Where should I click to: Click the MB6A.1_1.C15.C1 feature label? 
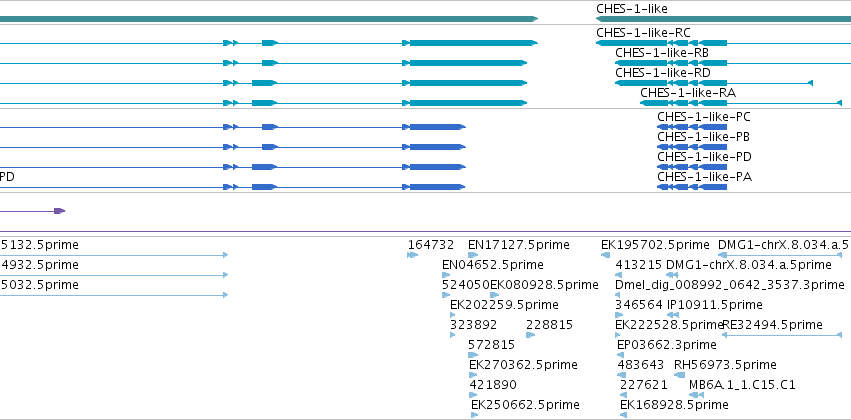point(742,385)
